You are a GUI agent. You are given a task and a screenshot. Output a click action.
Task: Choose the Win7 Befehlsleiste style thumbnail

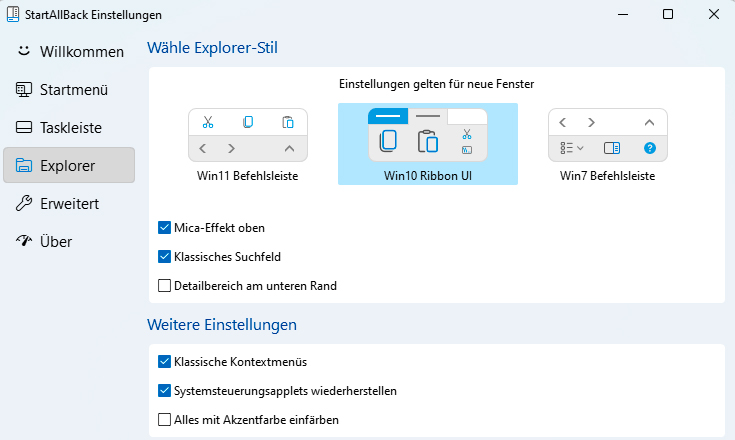coord(608,144)
